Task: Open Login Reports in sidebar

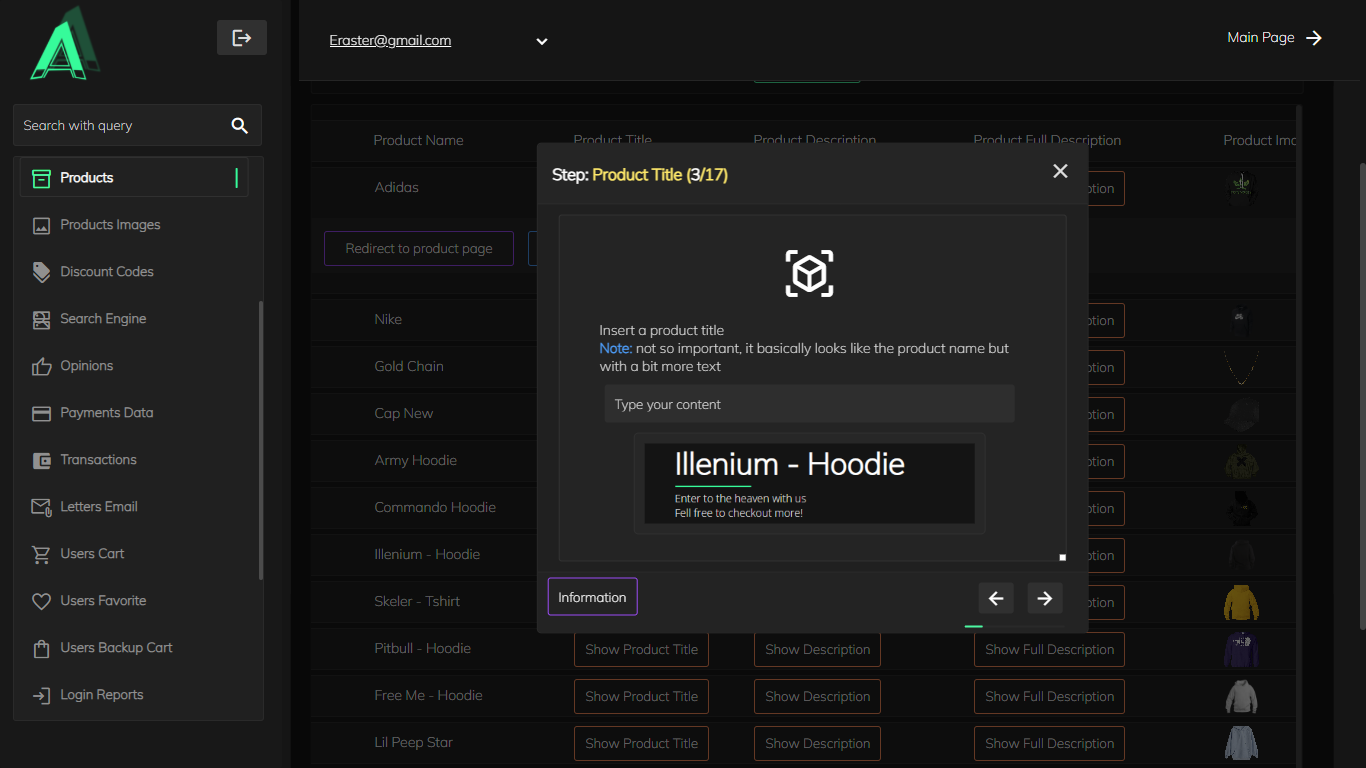Action: (x=101, y=695)
